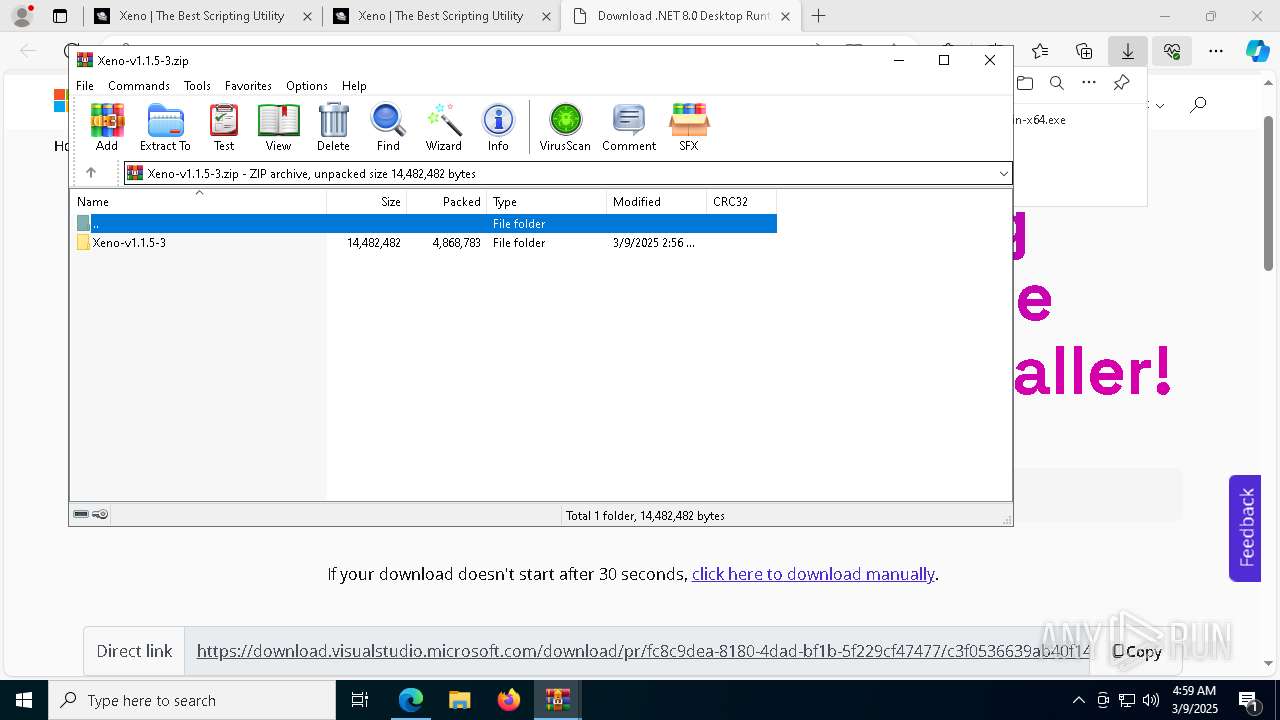Launch the Wizard wand icon
The height and width of the screenshot is (720, 1280).
(x=443, y=127)
